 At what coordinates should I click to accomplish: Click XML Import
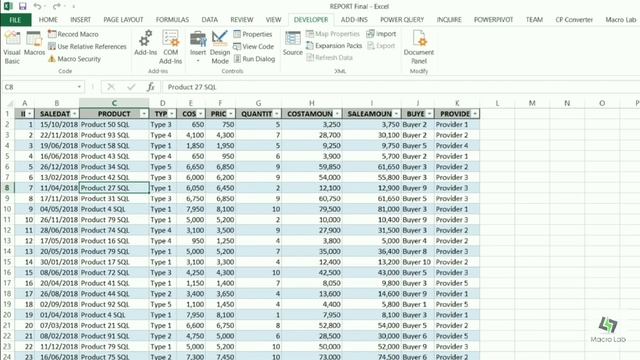coord(381,34)
